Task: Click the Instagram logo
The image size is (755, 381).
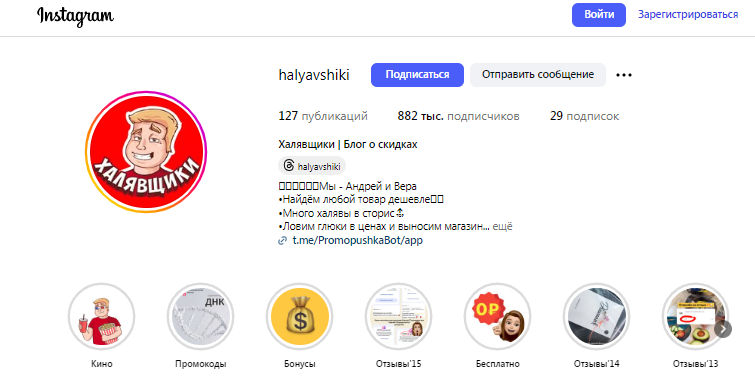Action: click(76, 16)
